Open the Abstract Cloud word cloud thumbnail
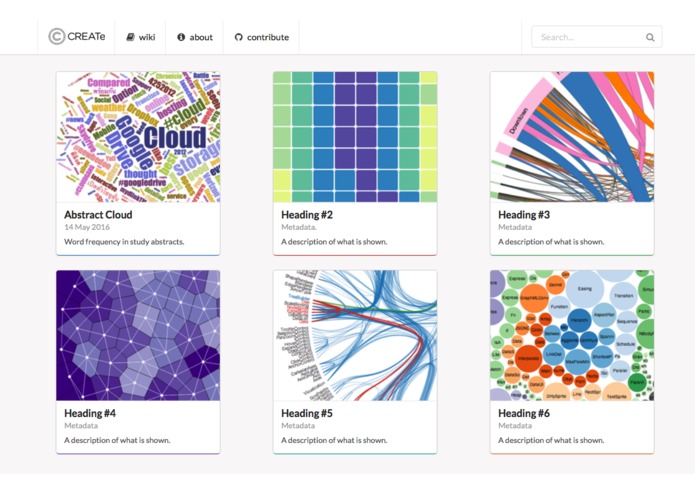 click(x=138, y=137)
